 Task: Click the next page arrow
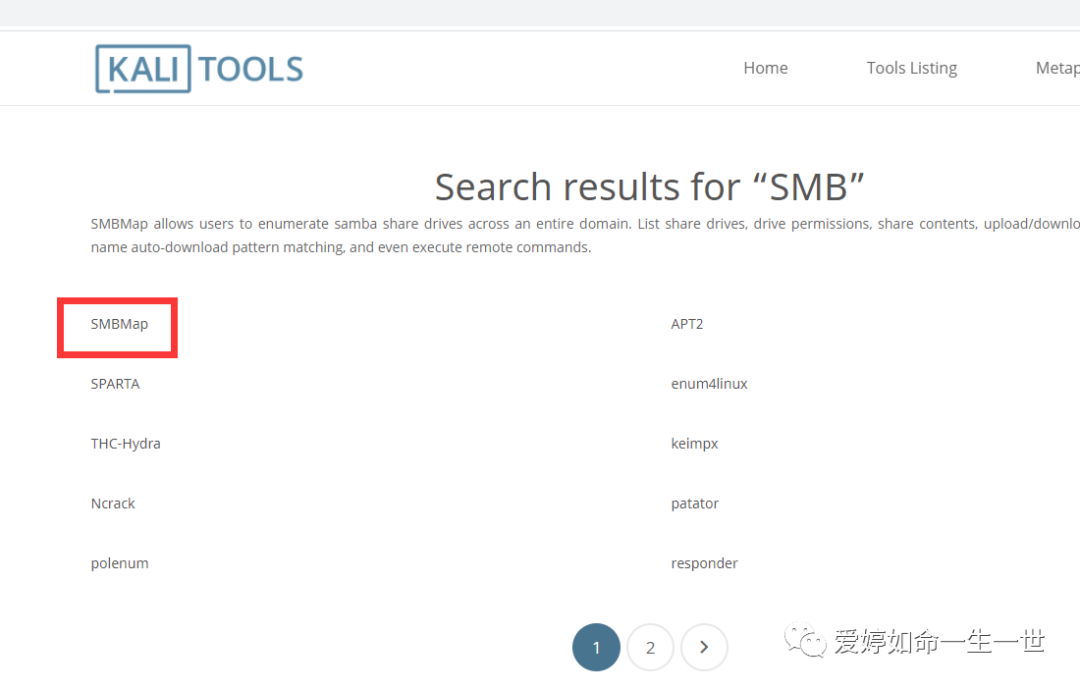(704, 647)
